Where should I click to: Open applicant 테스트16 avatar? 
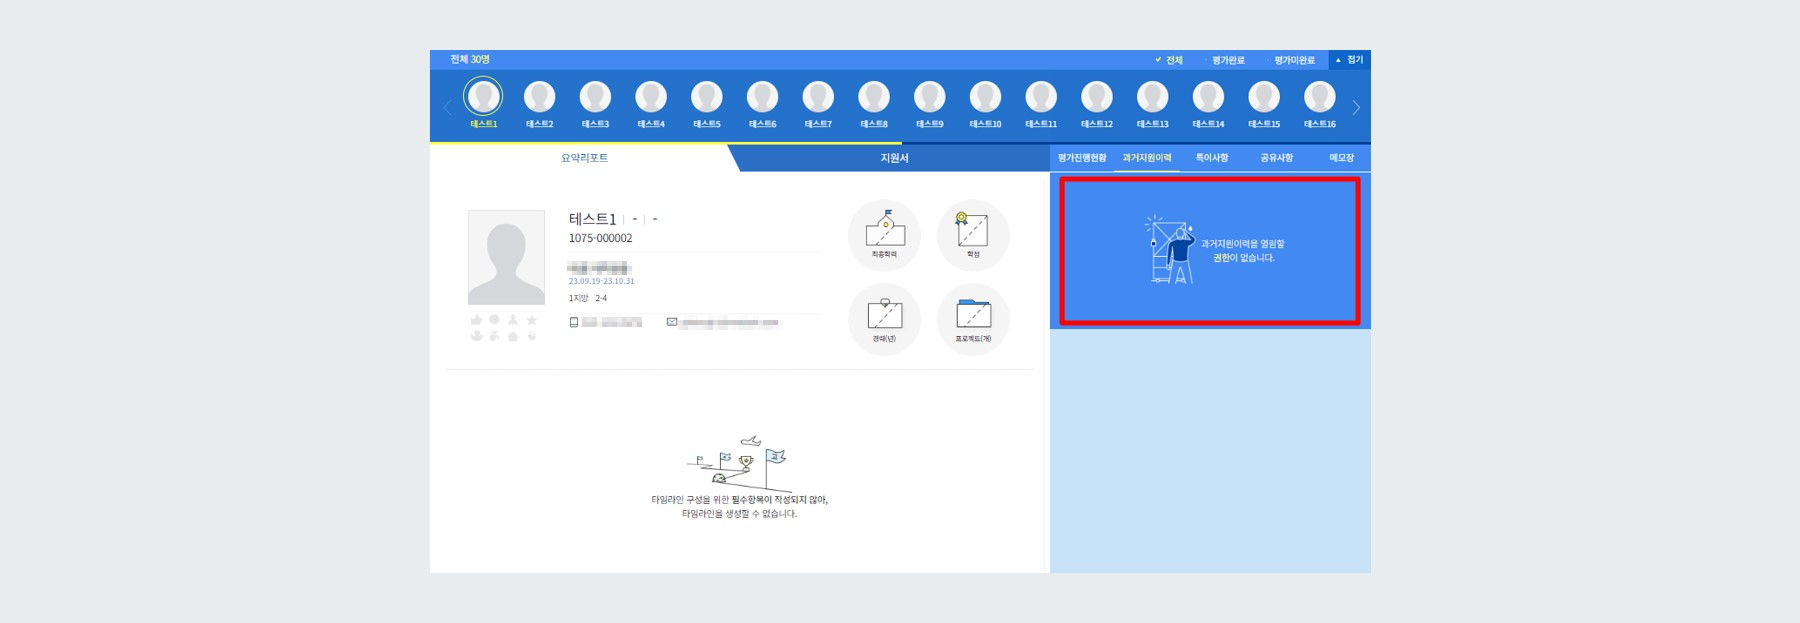(1320, 97)
